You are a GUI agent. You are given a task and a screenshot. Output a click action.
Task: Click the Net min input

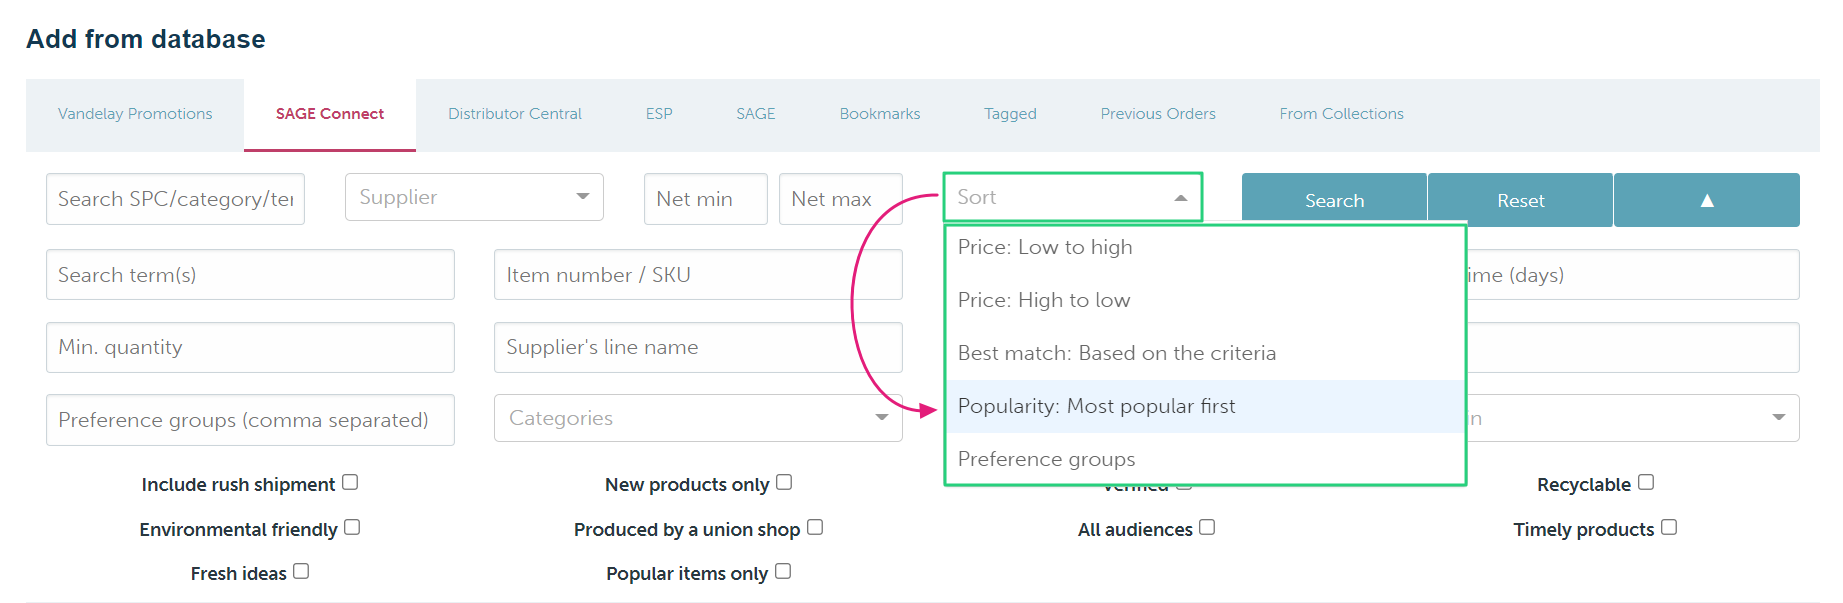pos(706,199)
